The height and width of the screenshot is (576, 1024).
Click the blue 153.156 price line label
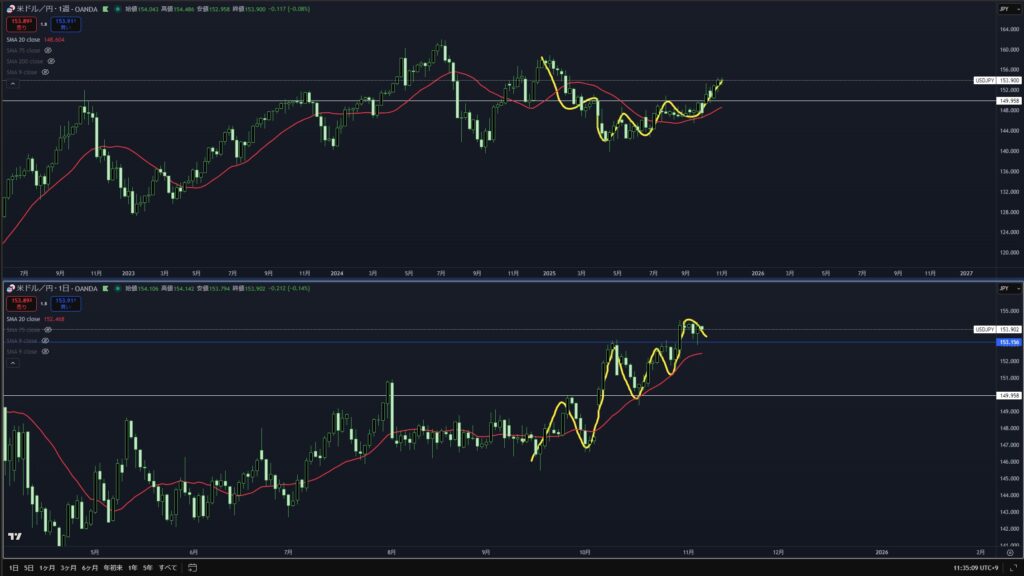tap(1007, 342)
